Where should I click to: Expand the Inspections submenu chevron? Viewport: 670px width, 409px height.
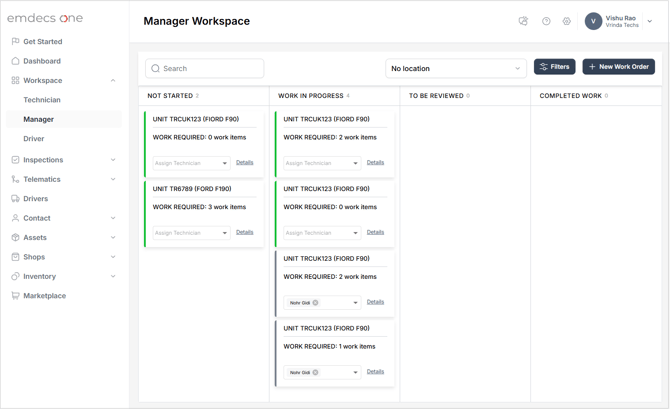coord(113,160)
